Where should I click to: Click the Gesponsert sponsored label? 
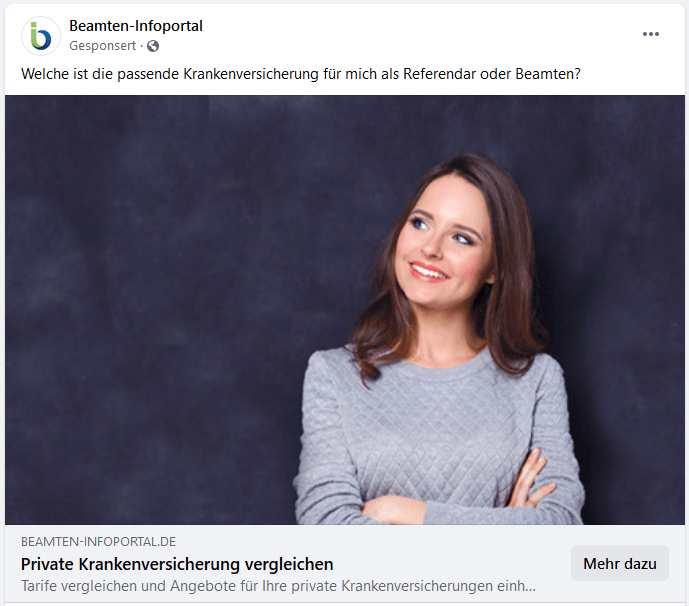(x=102, y=46)
